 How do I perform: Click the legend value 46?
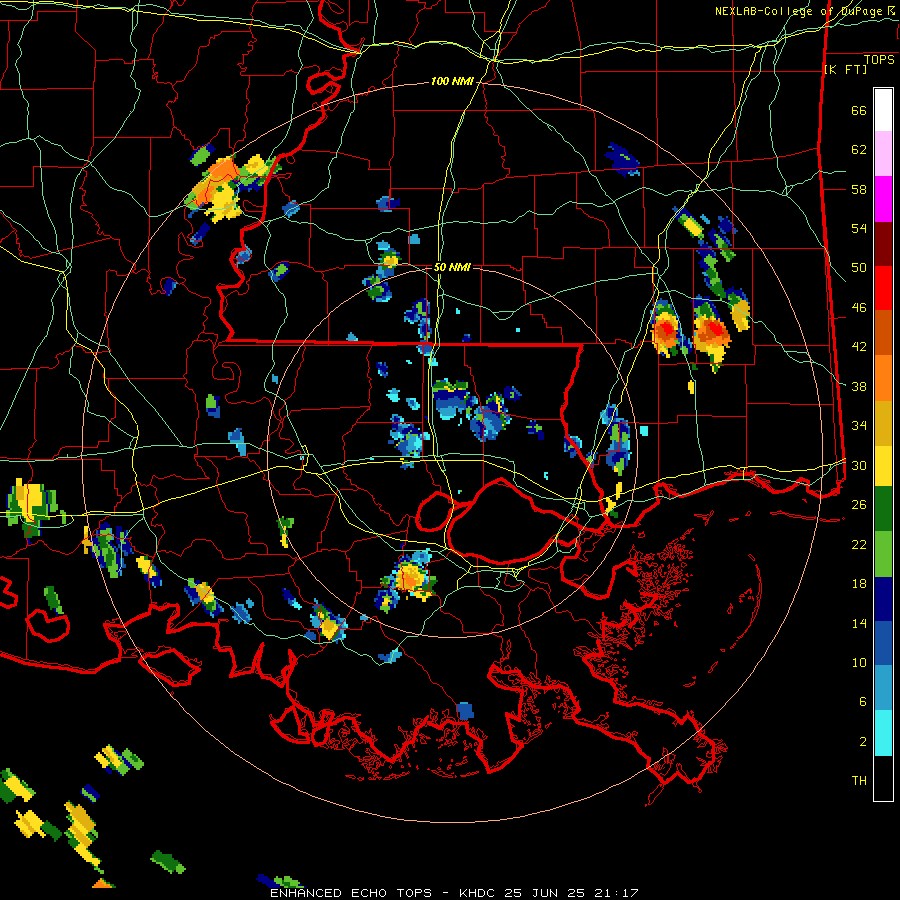point(859,308)
